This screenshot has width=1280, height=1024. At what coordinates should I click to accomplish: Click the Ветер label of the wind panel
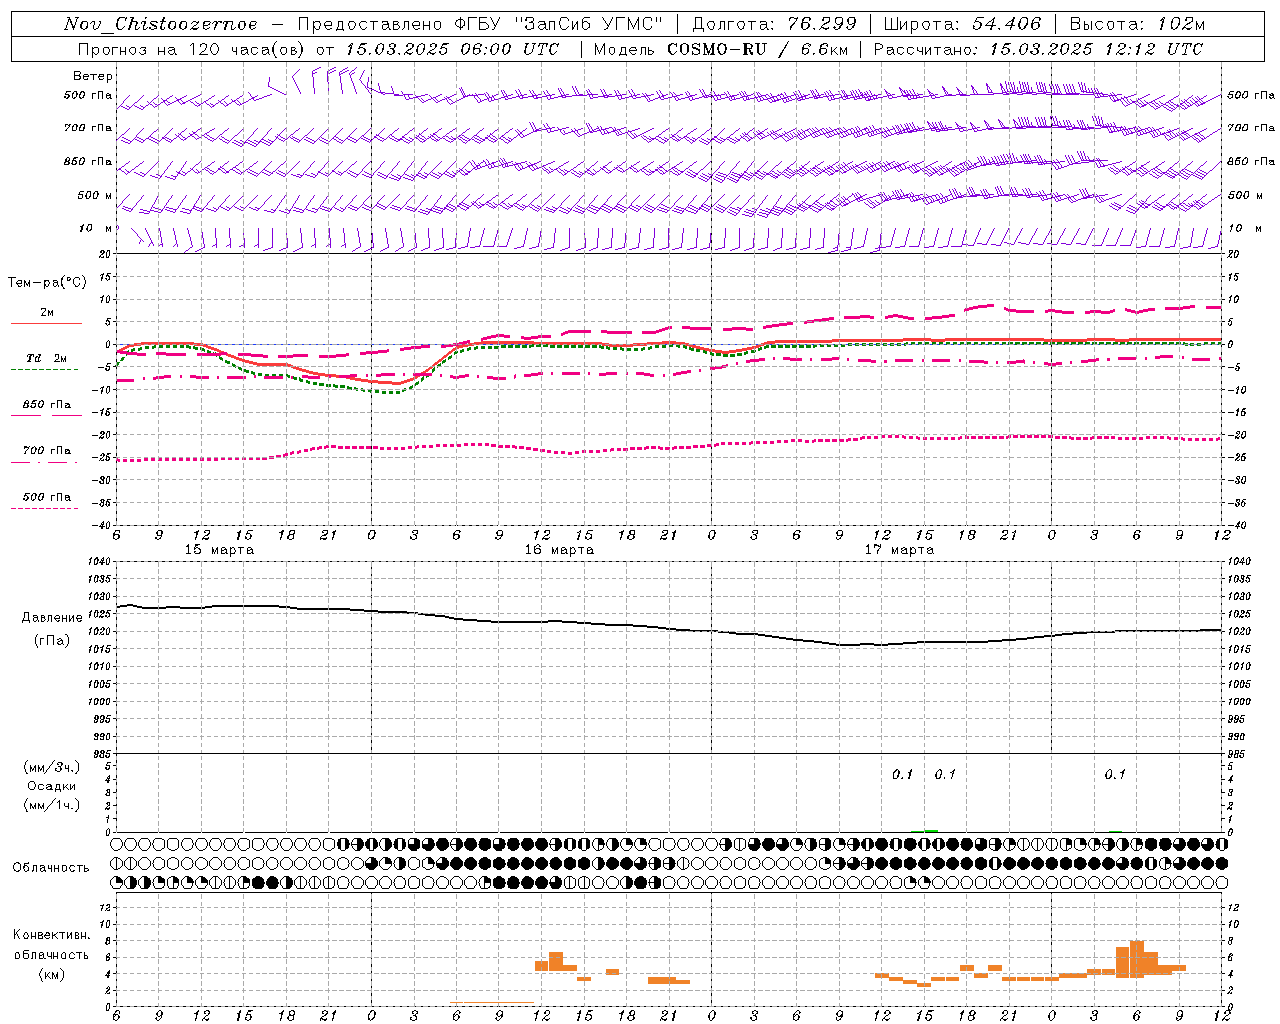click(x=93, y=76)
